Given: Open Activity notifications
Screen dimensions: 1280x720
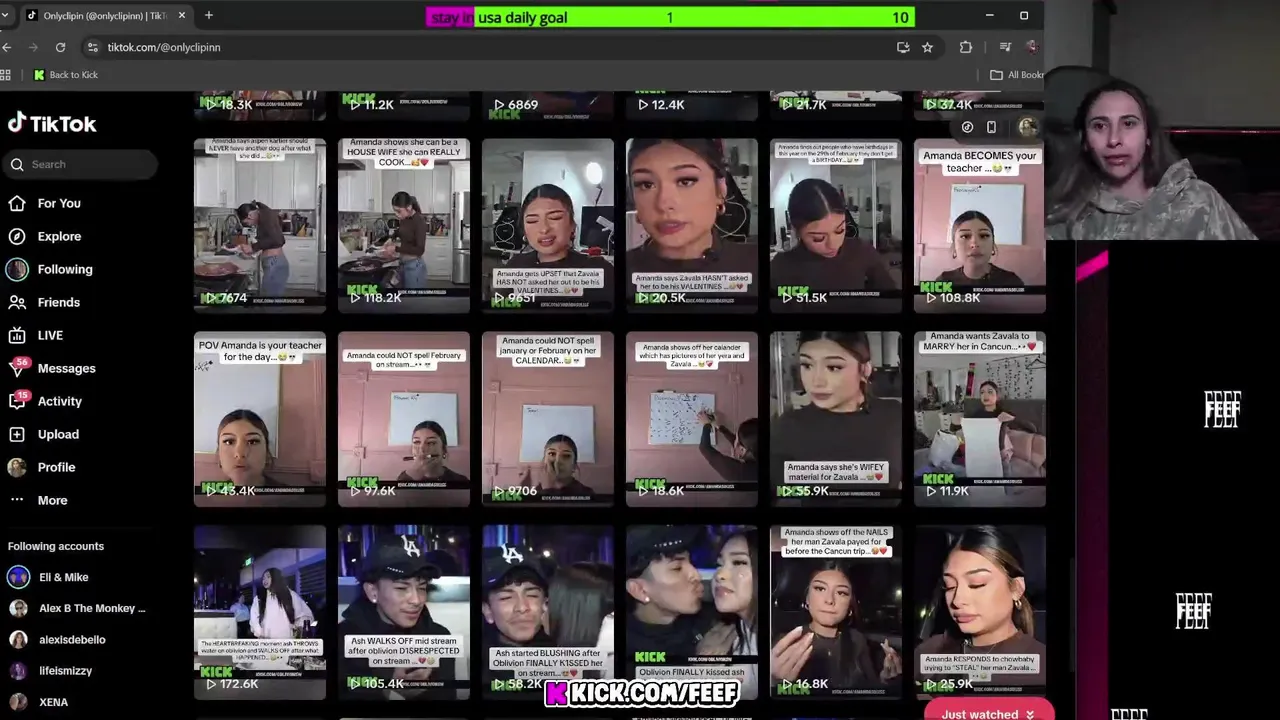Looking at the screenshot, I should (59, 401).
